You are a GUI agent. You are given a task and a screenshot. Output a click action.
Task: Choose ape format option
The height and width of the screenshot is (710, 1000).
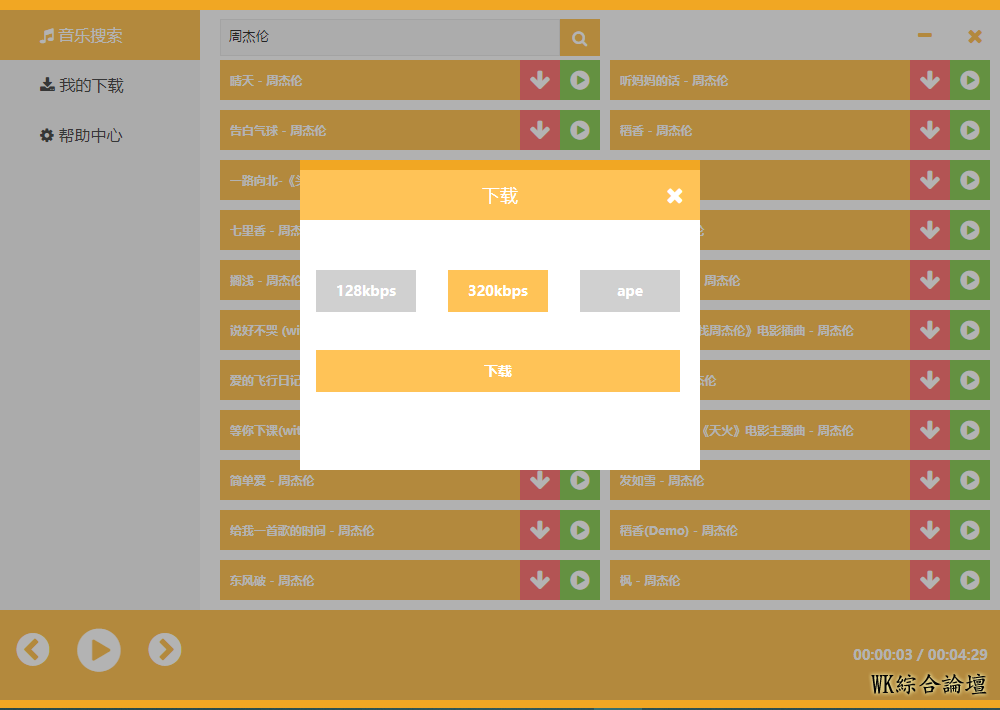click(630, 291)
